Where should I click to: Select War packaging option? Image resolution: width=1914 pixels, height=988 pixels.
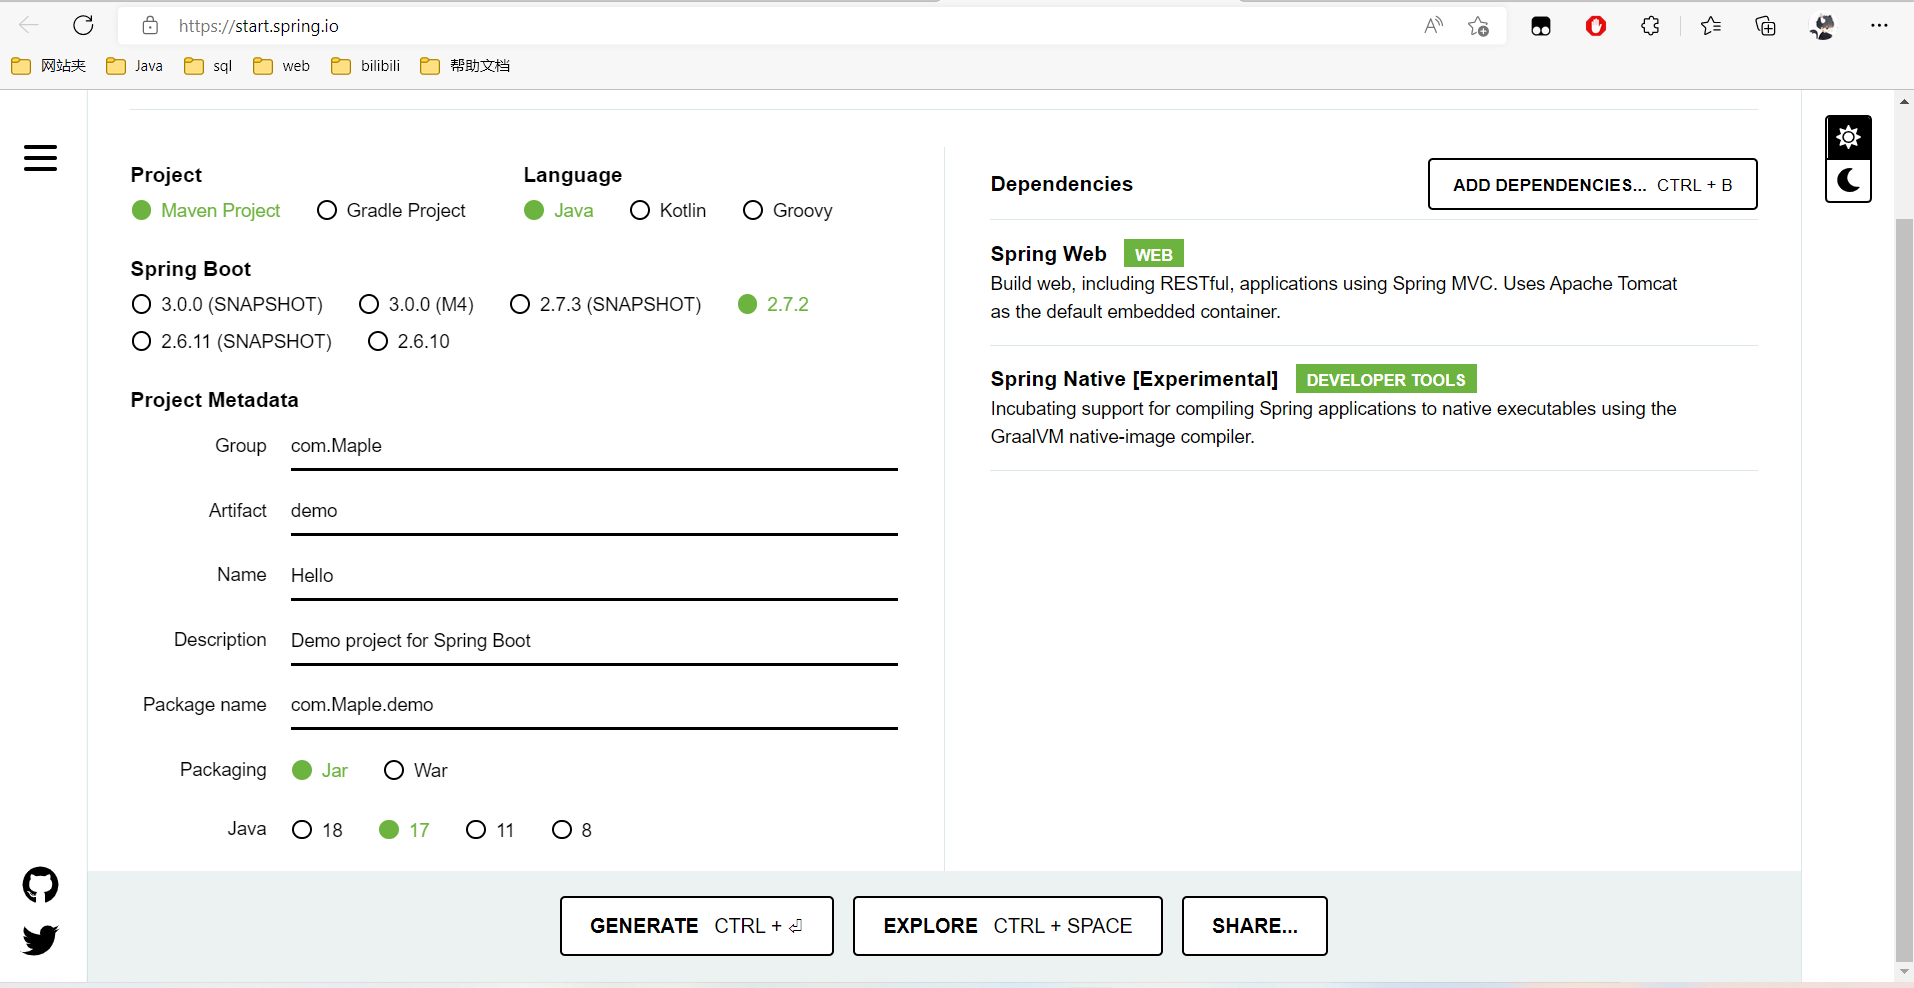pos(394,770)
